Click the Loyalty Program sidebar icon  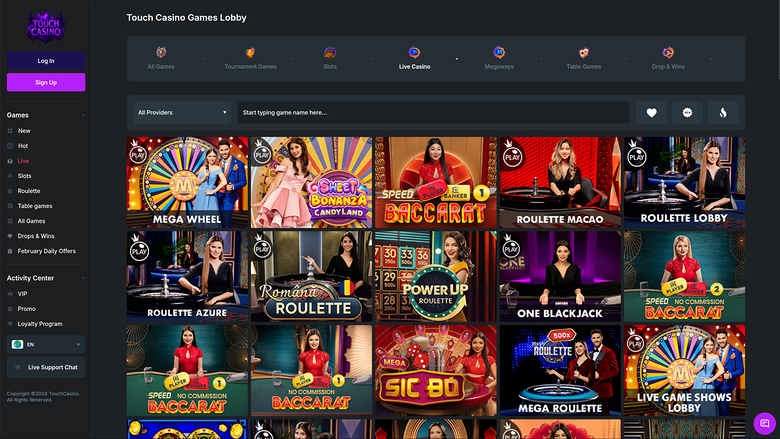(x=10, y=324)
